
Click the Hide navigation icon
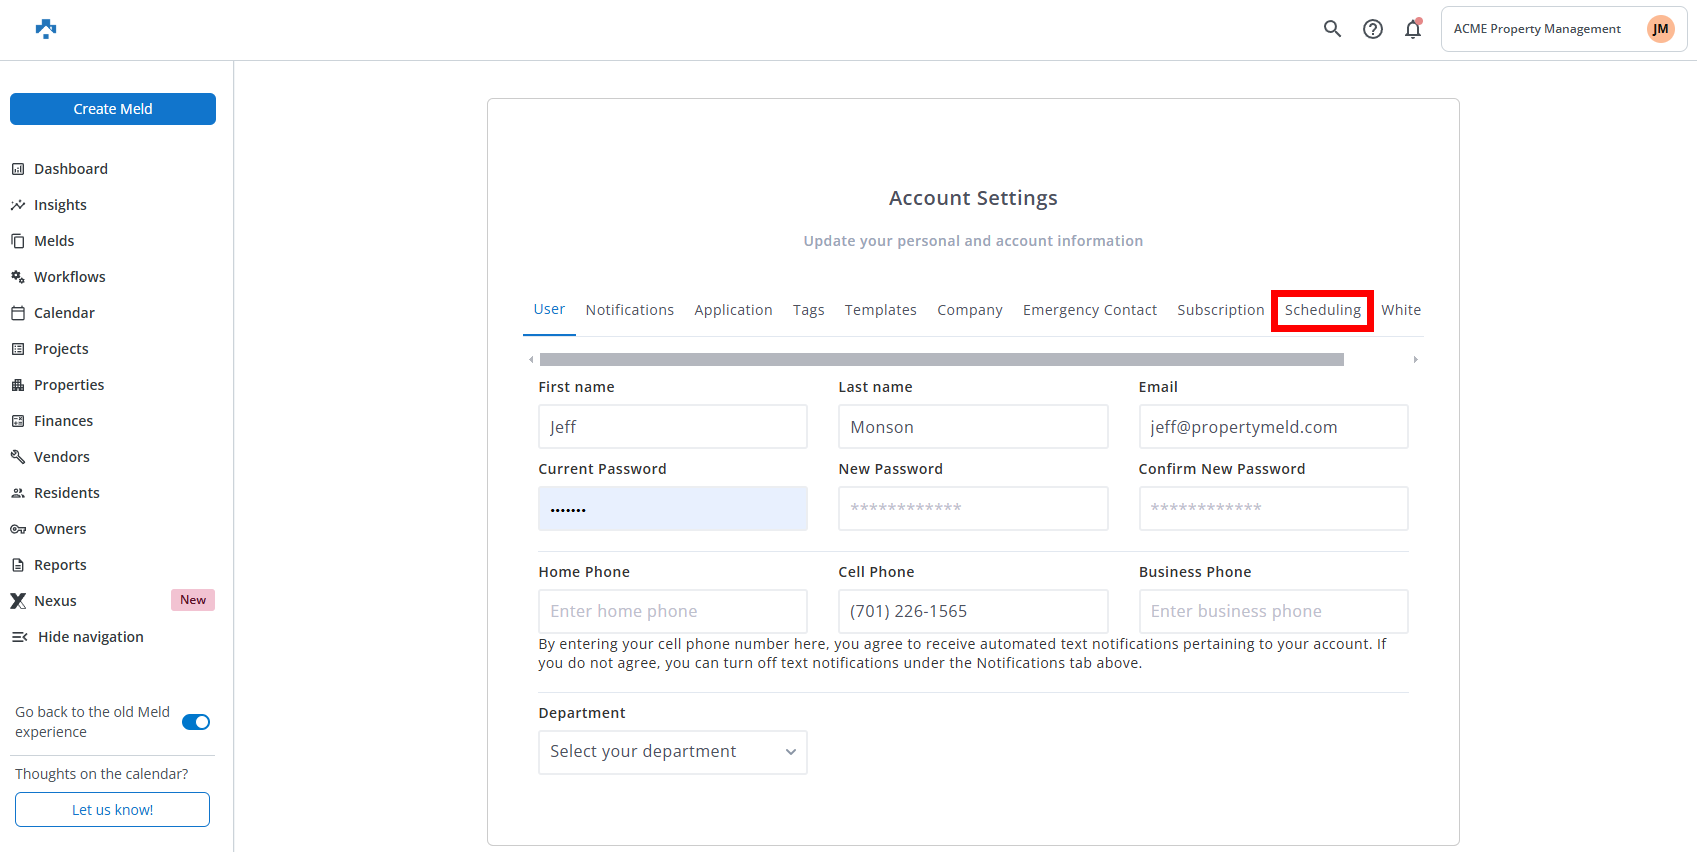19,637
